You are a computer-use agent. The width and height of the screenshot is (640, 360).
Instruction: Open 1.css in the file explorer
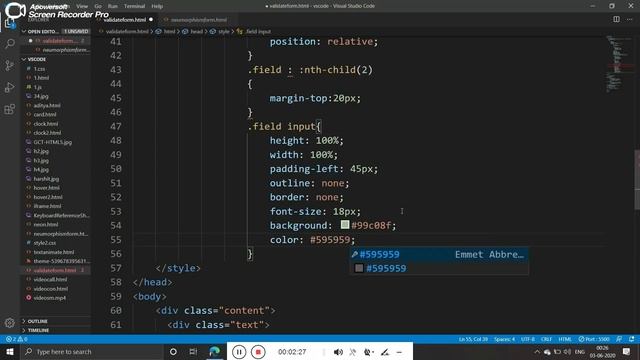pos(39,69)
